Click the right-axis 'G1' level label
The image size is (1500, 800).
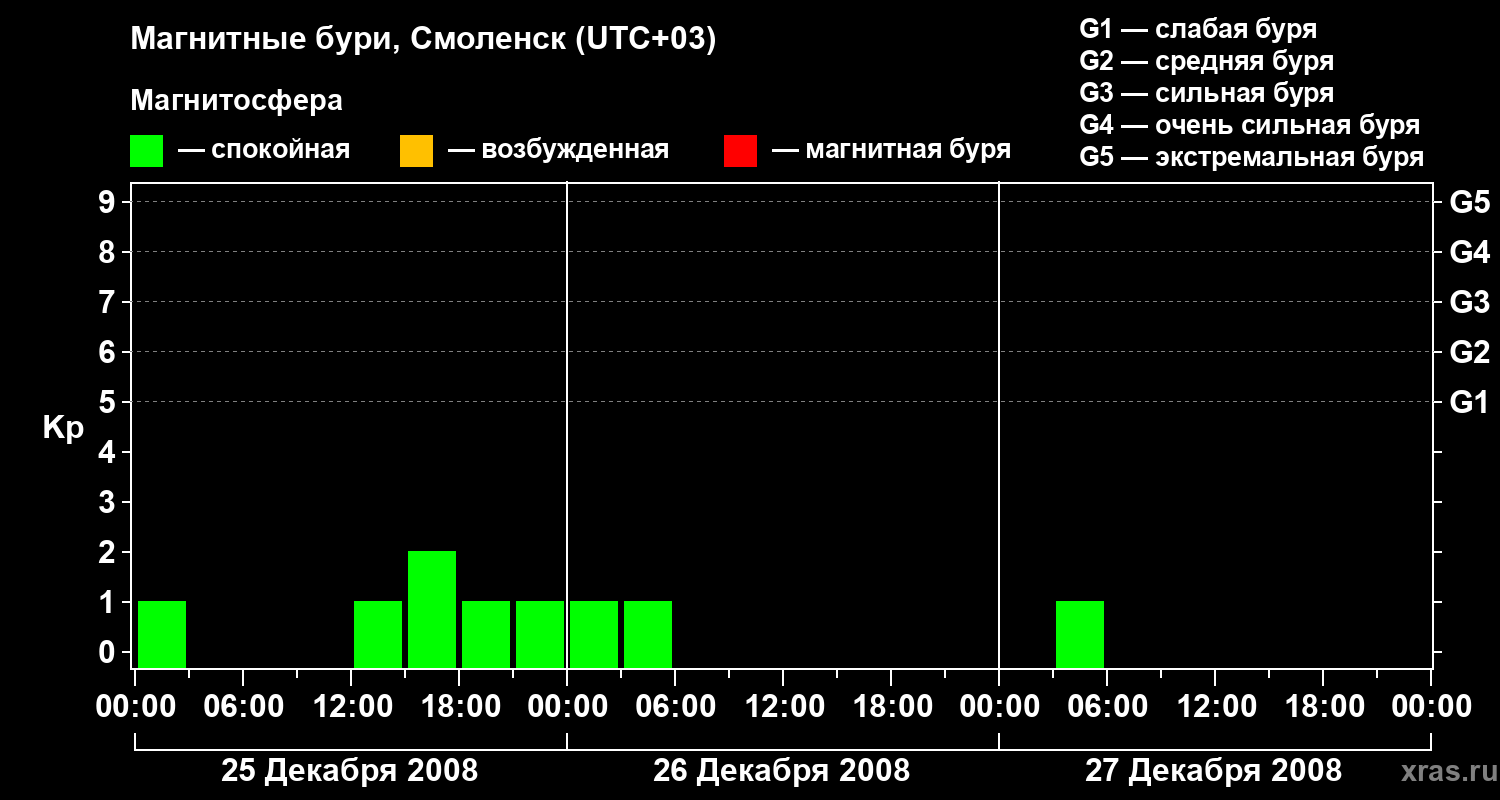point(1469,402)
